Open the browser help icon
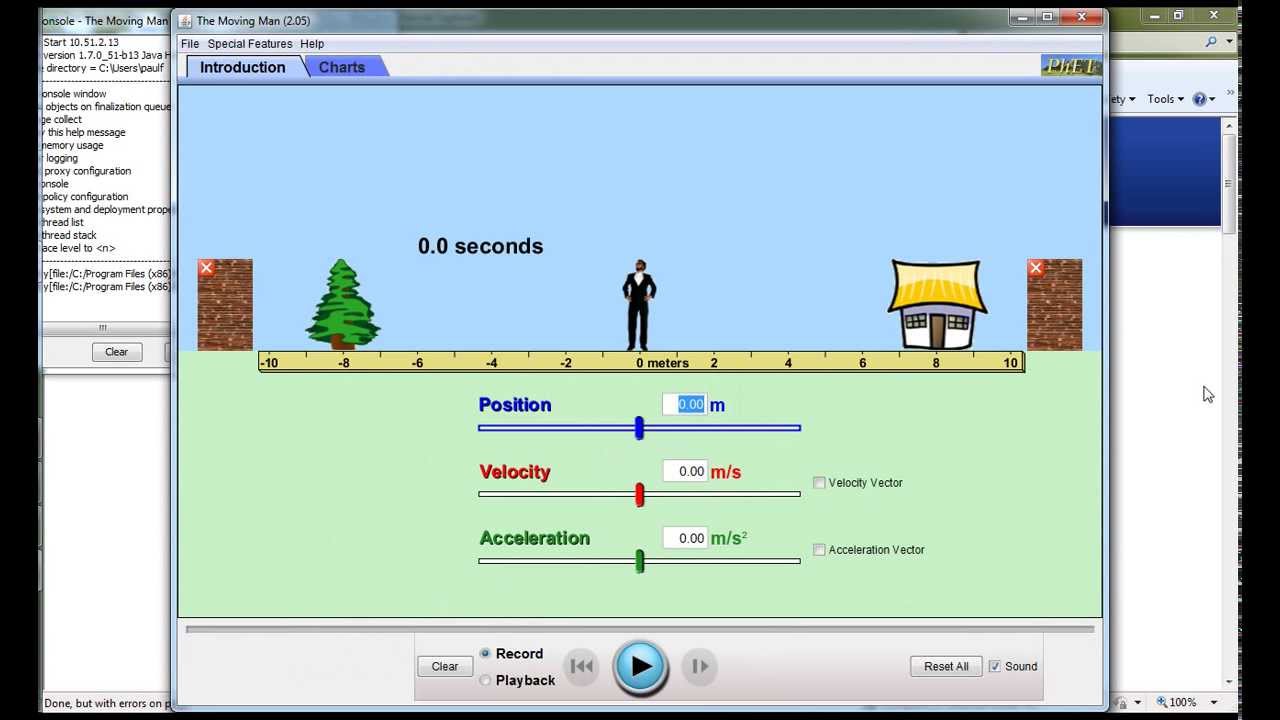This screenshot has width=1280, height=720. [1199, 99]
